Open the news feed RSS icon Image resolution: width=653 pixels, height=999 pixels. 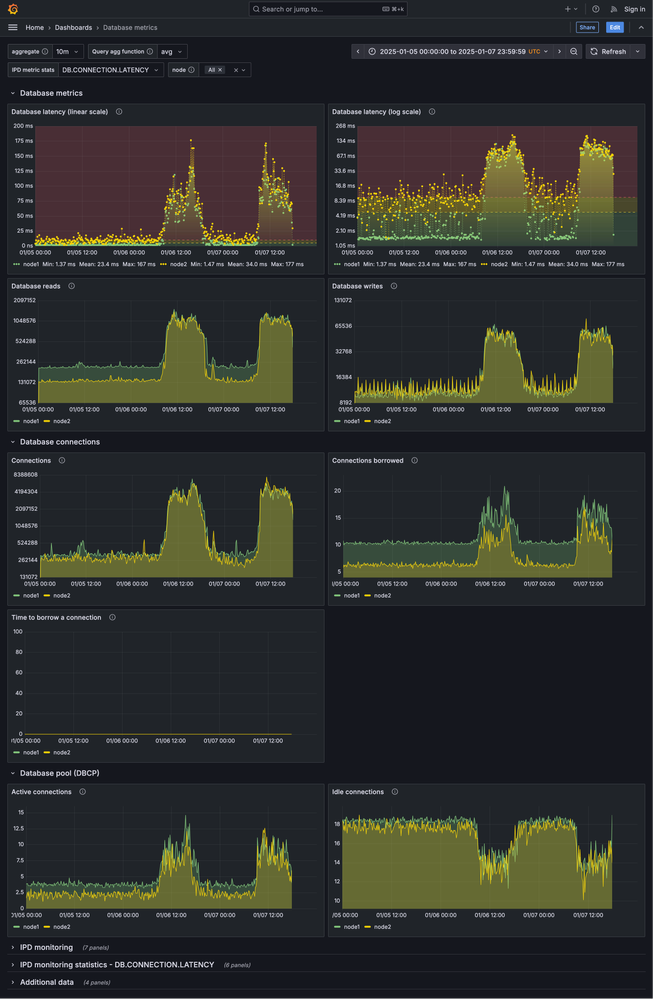(x=614, y=9)
